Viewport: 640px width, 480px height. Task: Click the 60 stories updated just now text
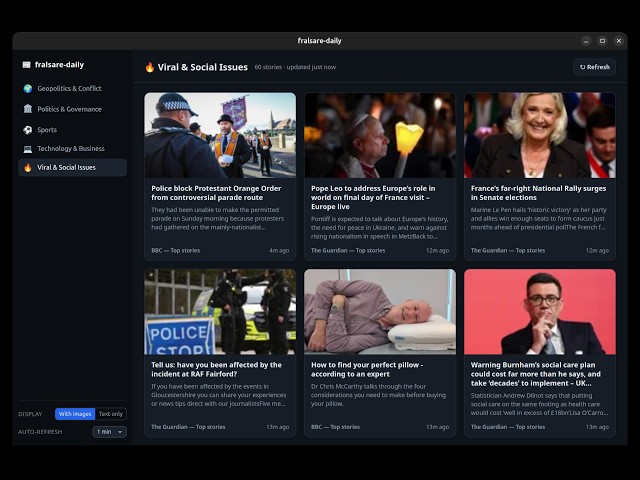click(x=295, y=67)
